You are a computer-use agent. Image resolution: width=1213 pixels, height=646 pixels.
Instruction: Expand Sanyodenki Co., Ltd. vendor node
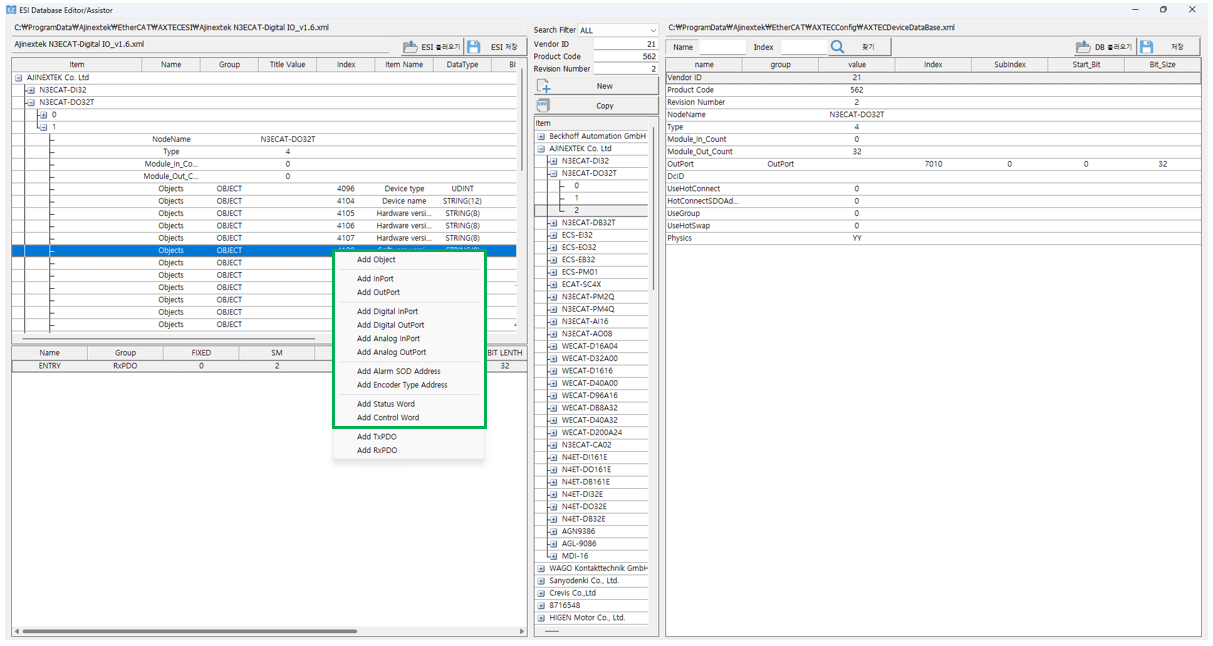click(541, 580)
